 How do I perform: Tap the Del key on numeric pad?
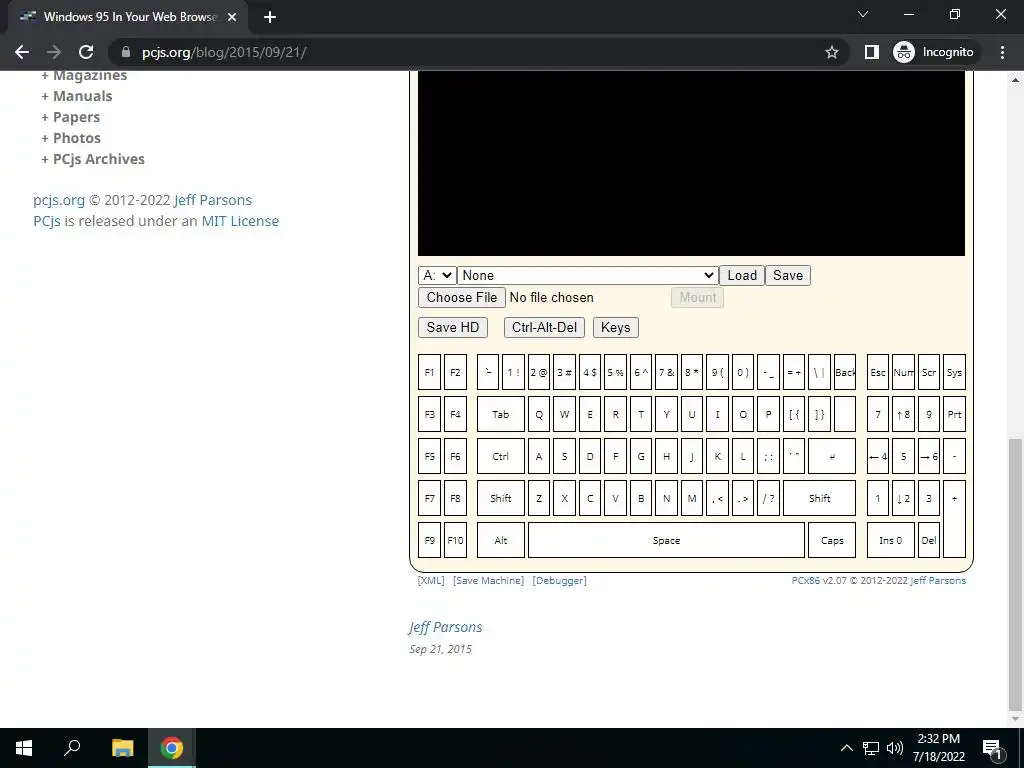click(929, 540)
